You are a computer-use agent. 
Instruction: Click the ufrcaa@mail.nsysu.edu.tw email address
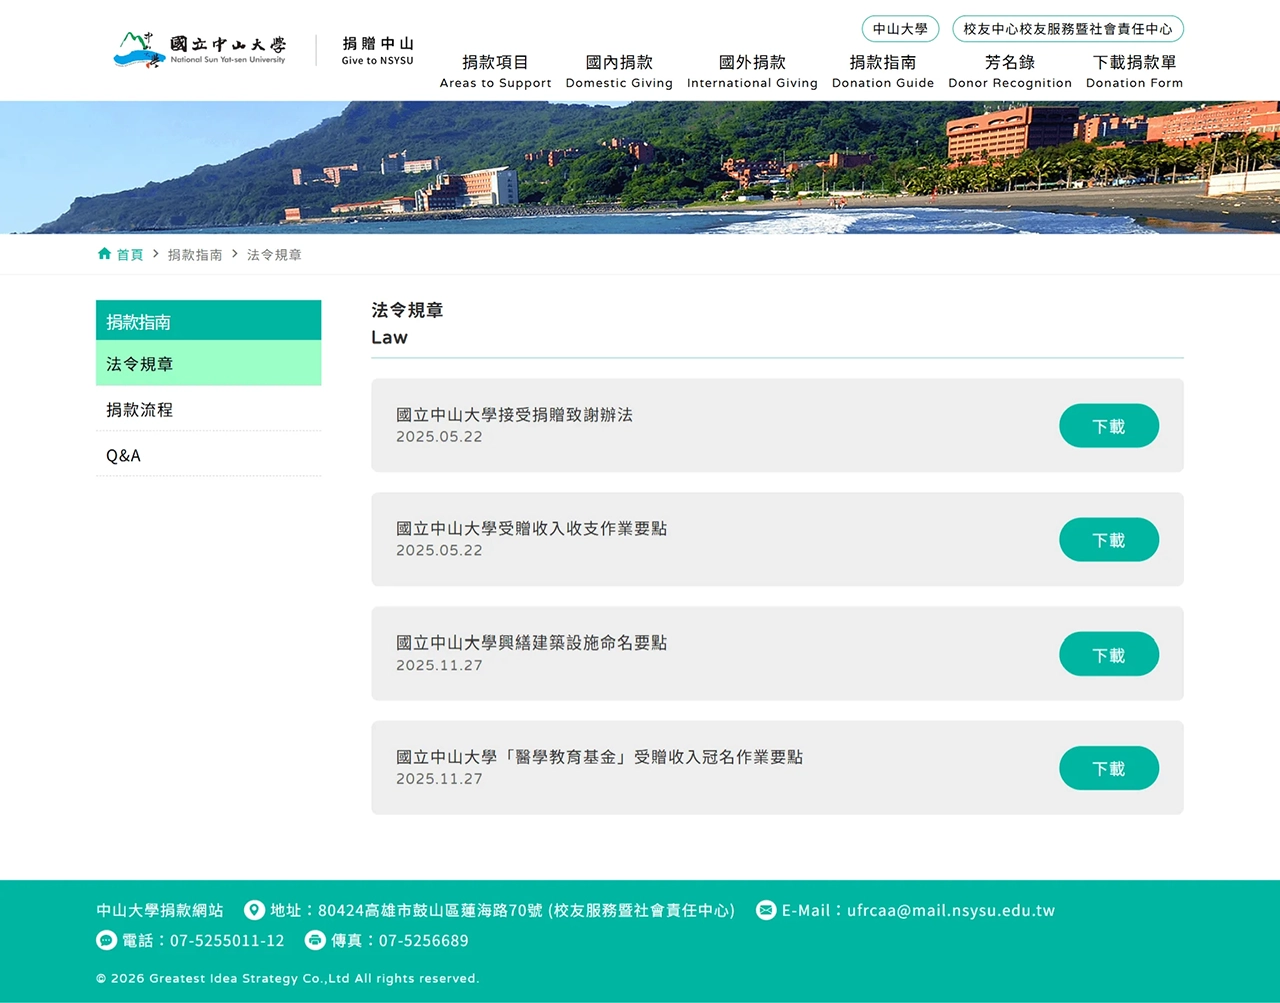(951, 910)
